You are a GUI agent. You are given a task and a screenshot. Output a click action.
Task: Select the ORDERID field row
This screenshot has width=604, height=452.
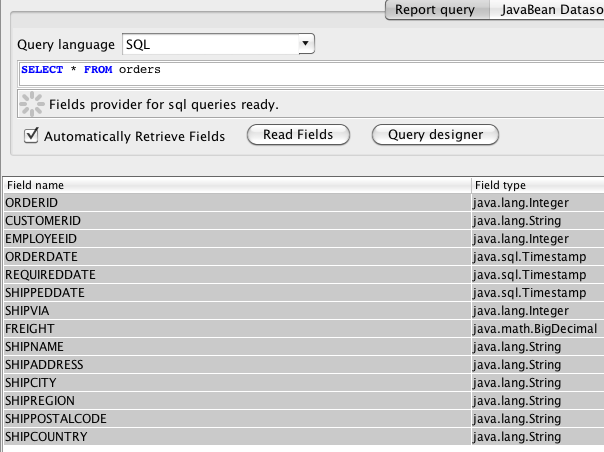[x=236, y=203]
